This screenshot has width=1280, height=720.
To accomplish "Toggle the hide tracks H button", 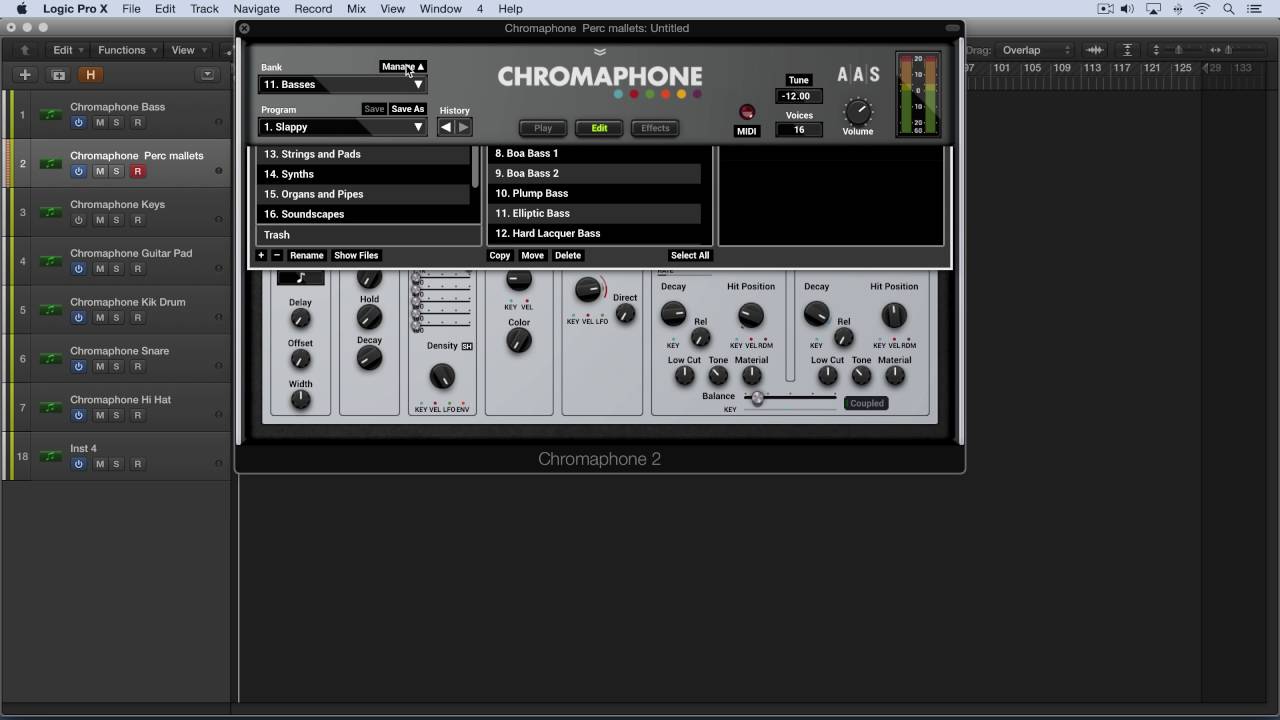I will click(91, 75).
